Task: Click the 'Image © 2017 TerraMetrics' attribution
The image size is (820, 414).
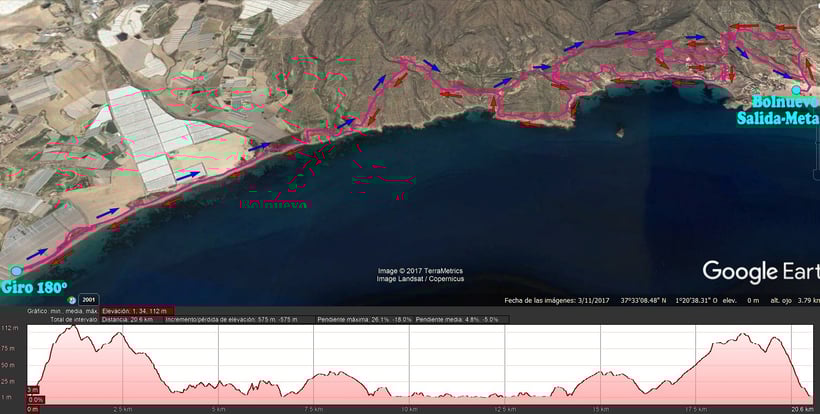Action: [x=420, y=271]
